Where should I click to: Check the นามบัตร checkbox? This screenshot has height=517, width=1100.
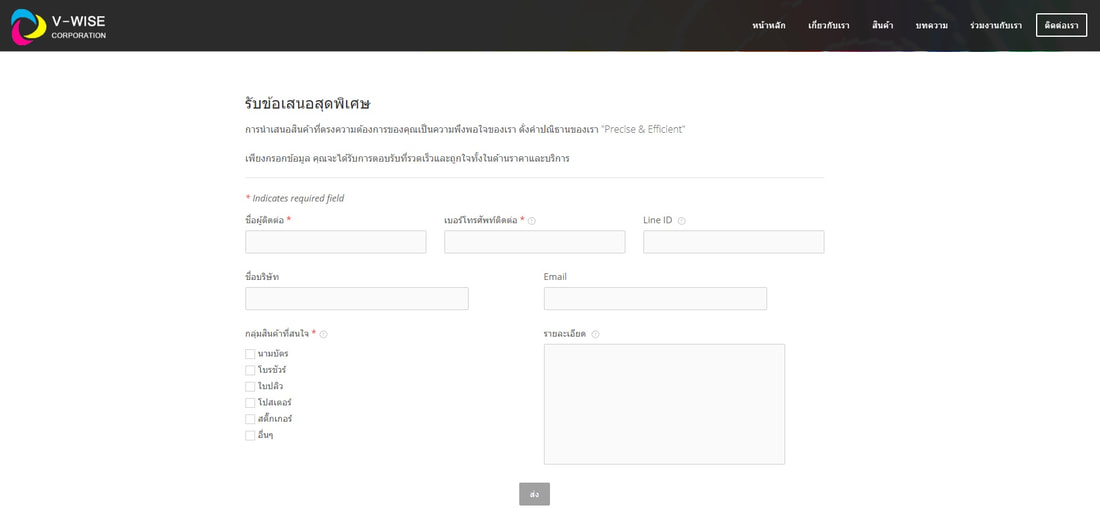point(250,354)
